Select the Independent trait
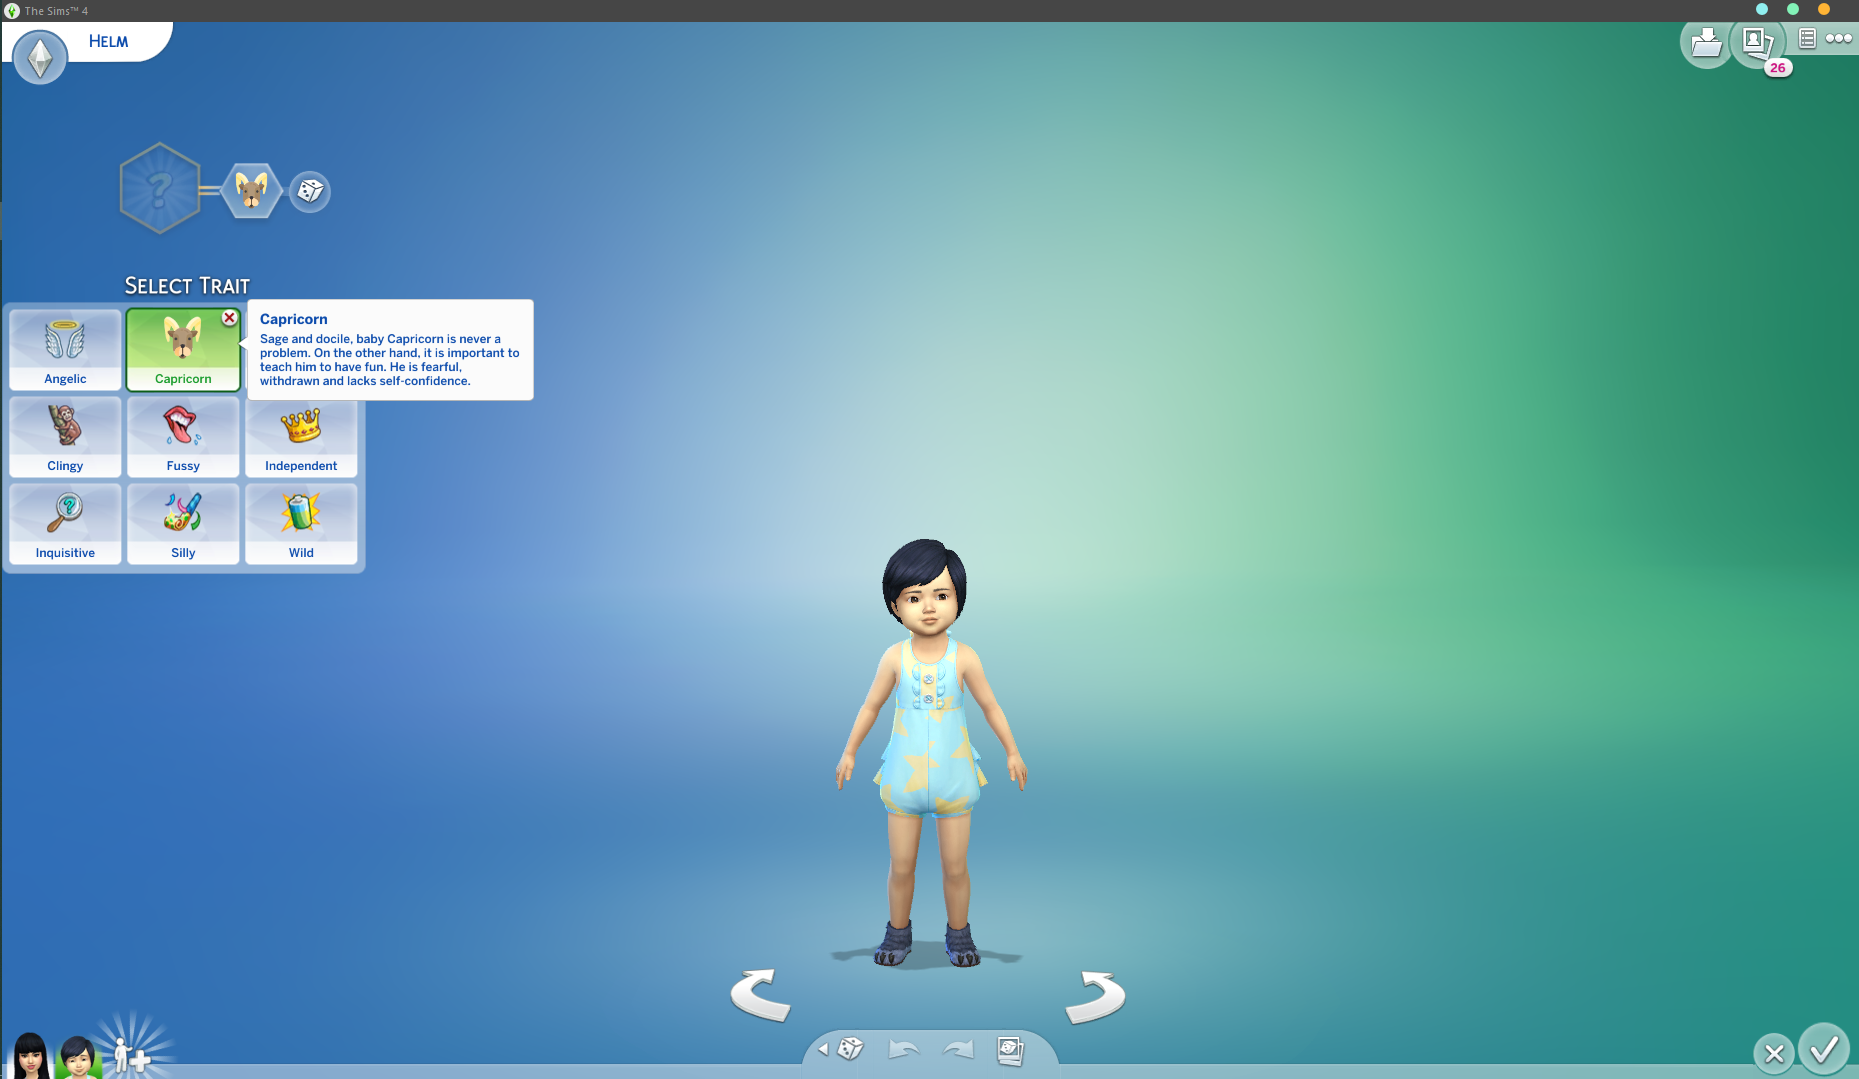 tap(301, 437)
